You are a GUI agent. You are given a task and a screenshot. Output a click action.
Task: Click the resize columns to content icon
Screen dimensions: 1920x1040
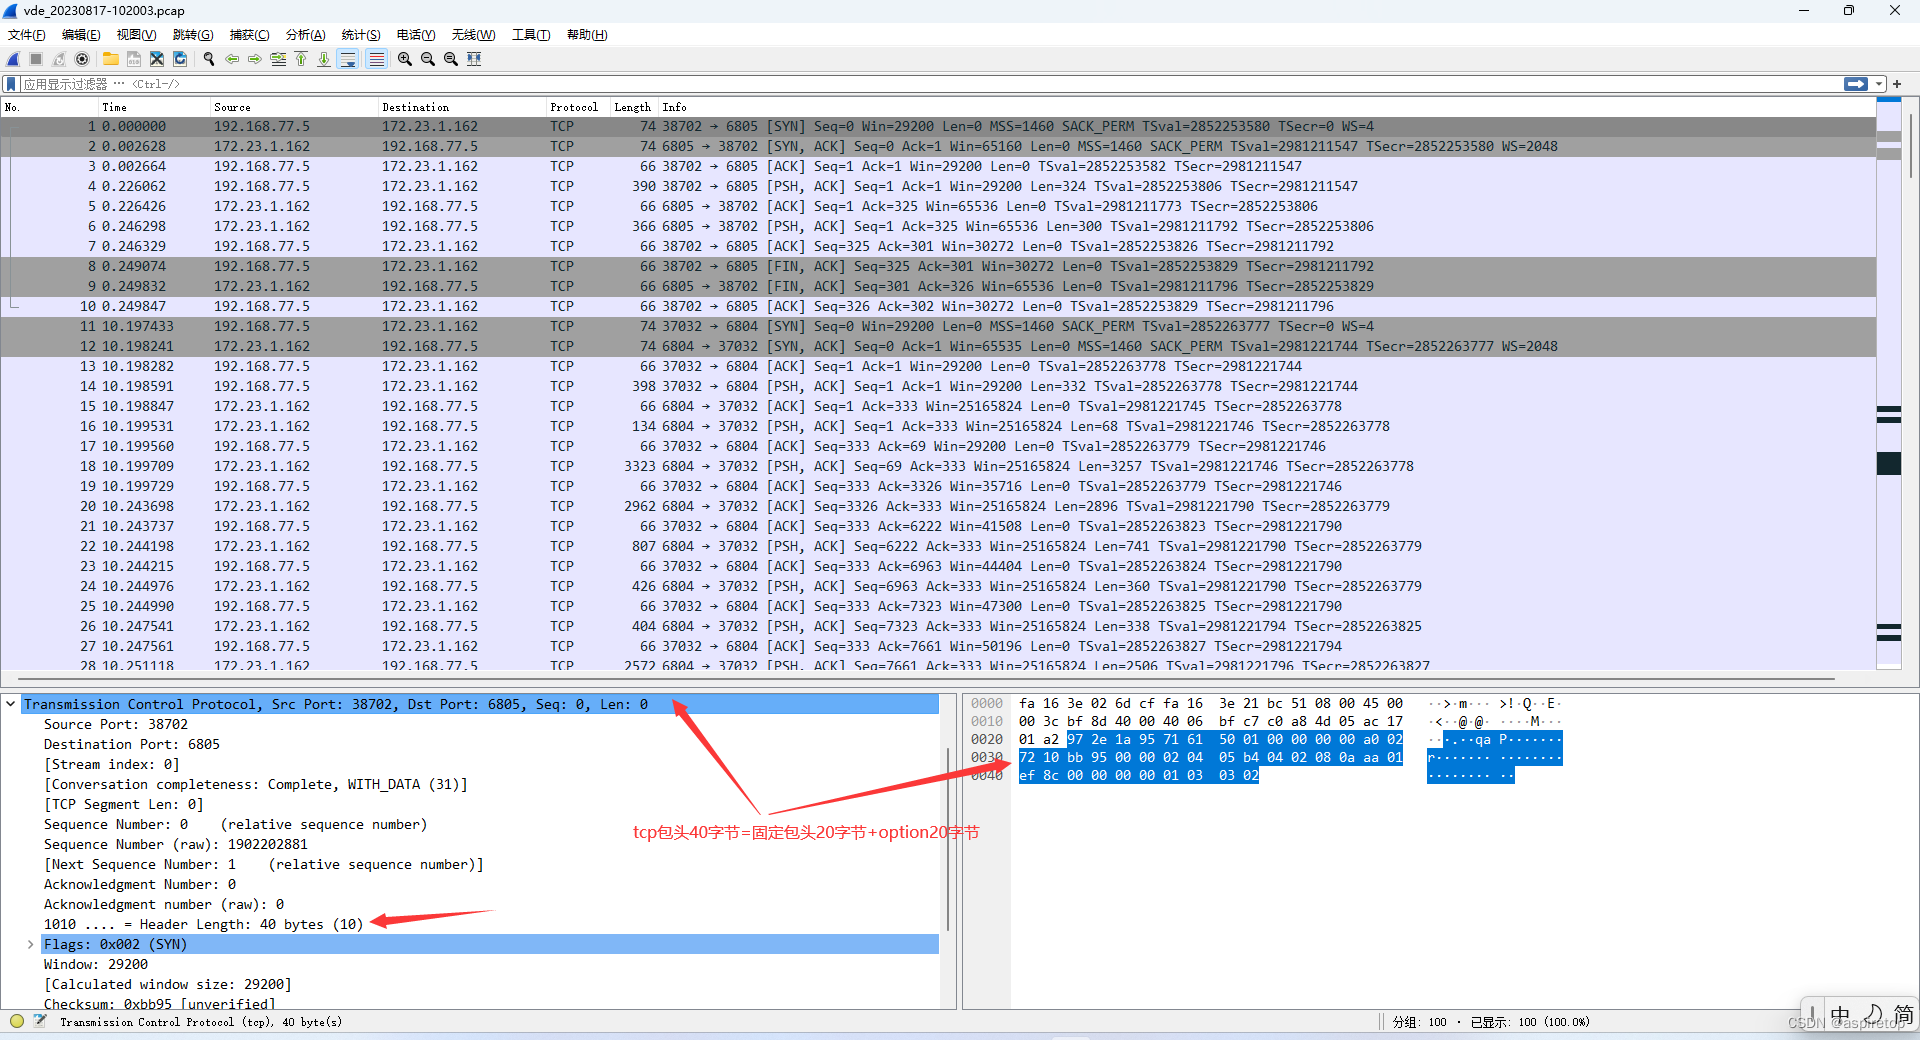(474, 59)
